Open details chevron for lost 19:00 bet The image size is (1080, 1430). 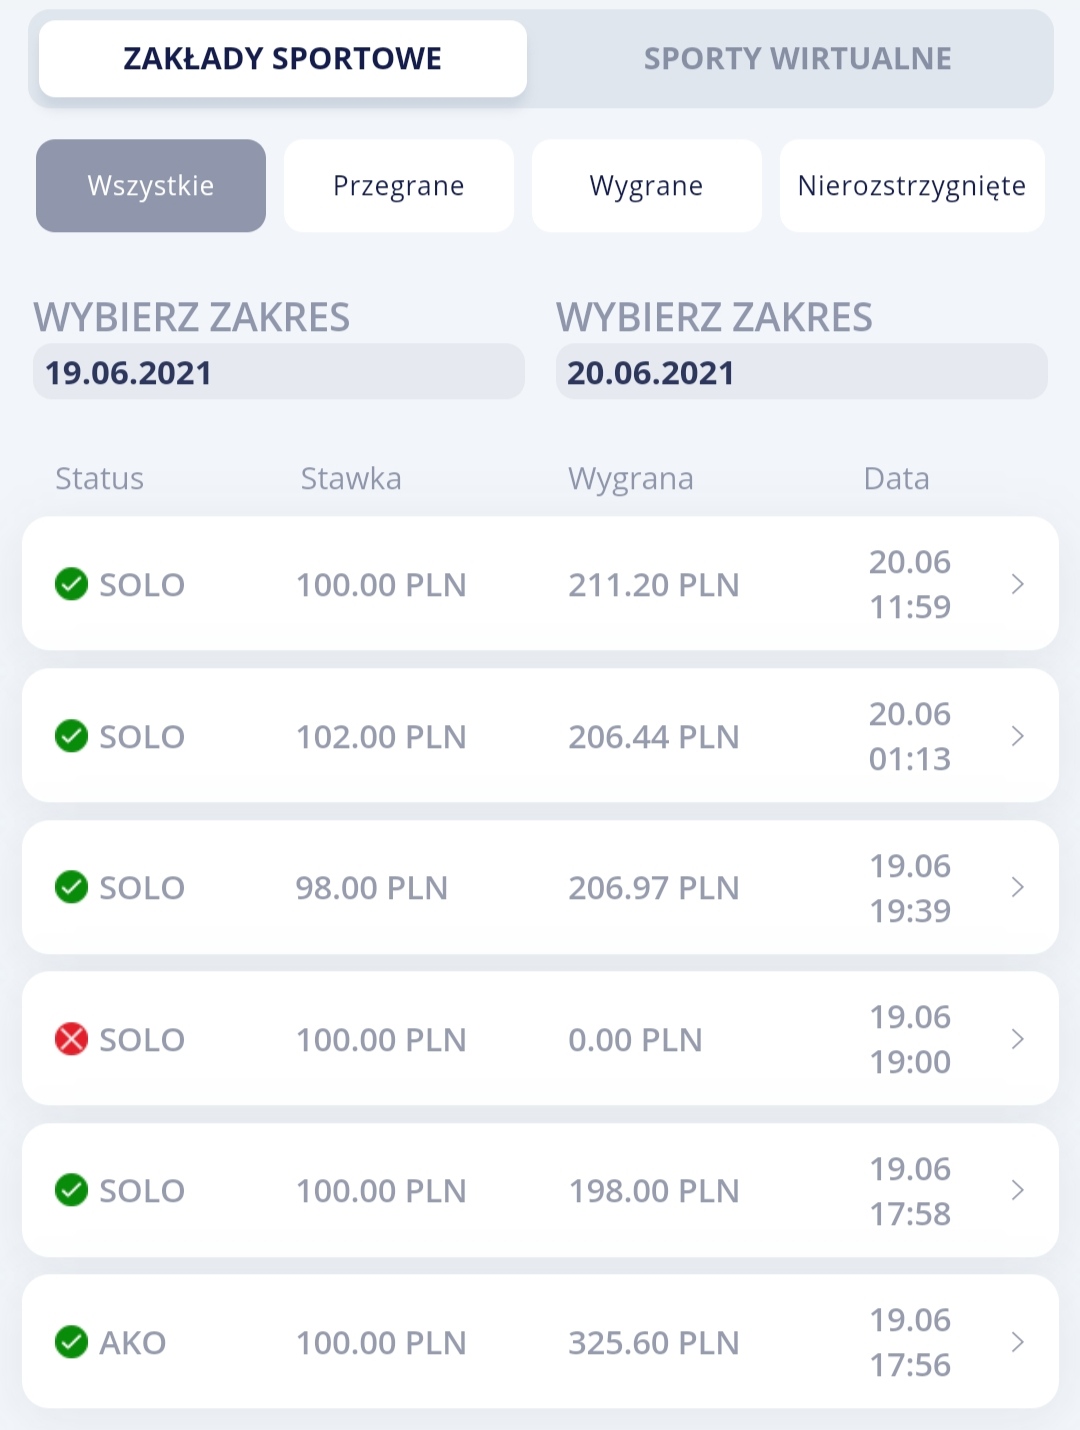(x=1018, y=1039)
